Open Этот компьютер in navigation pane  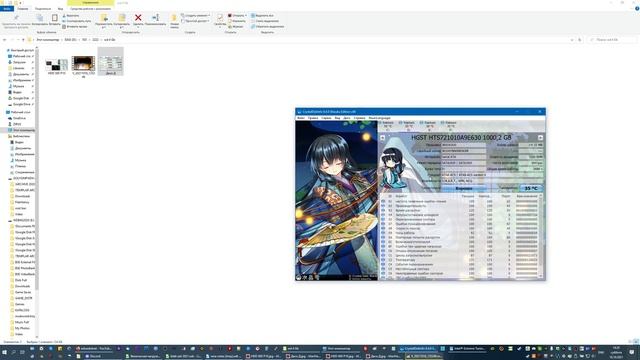pos(21,130)
